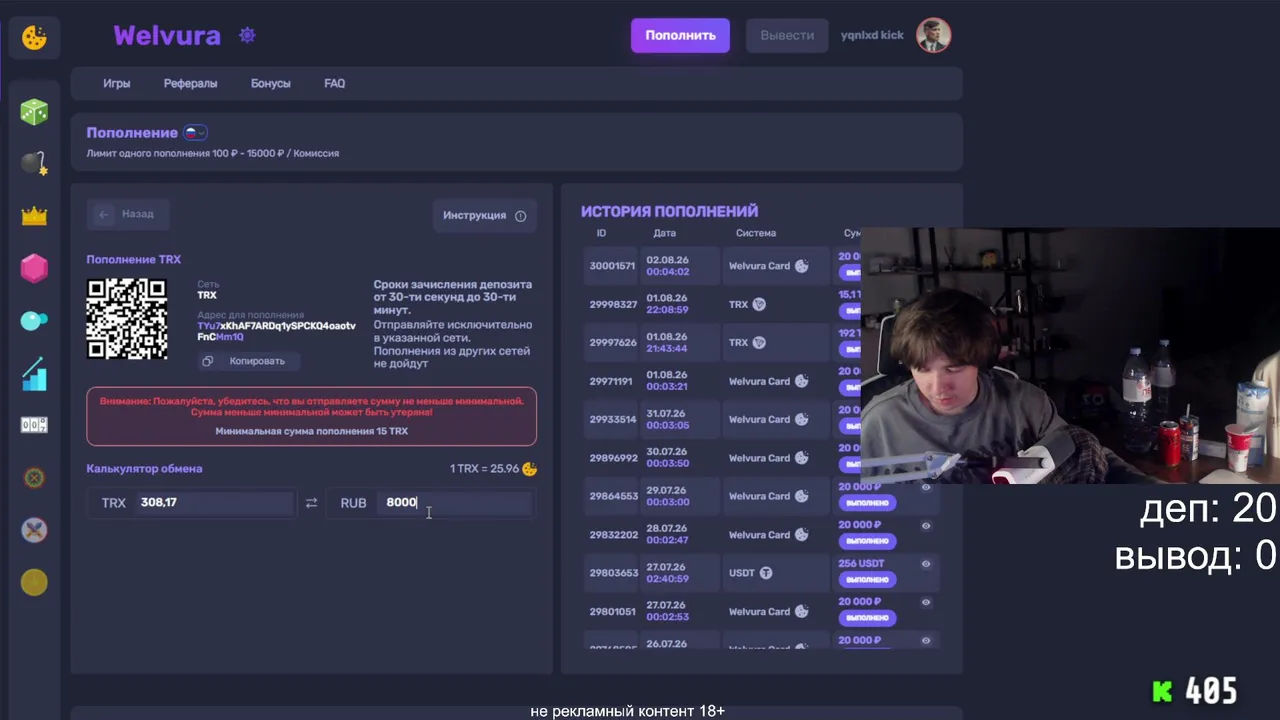The image size is (1280, 720).
Task: Click the TRX deposit address text
Action: click(x=276, y=332)
